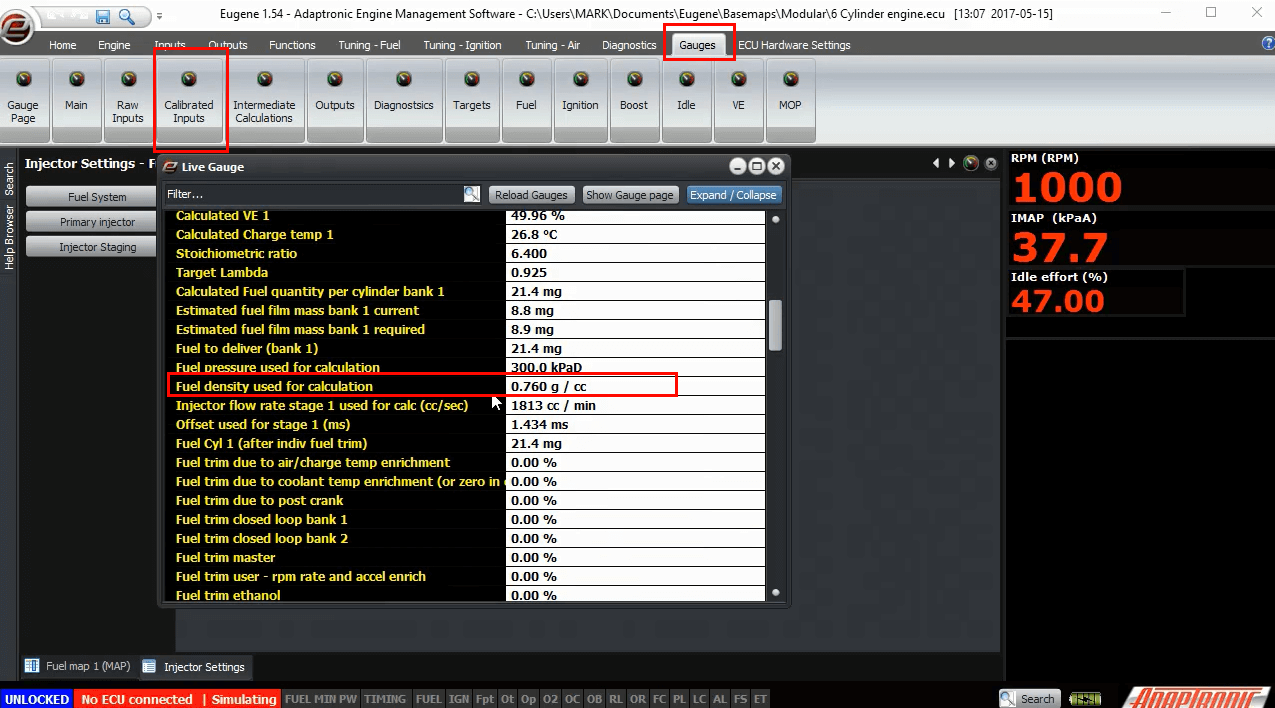This screenshot has width=1275, height=708.
Task: Click the 1813 cc / min value cell
Action: (x=636, y=405)
